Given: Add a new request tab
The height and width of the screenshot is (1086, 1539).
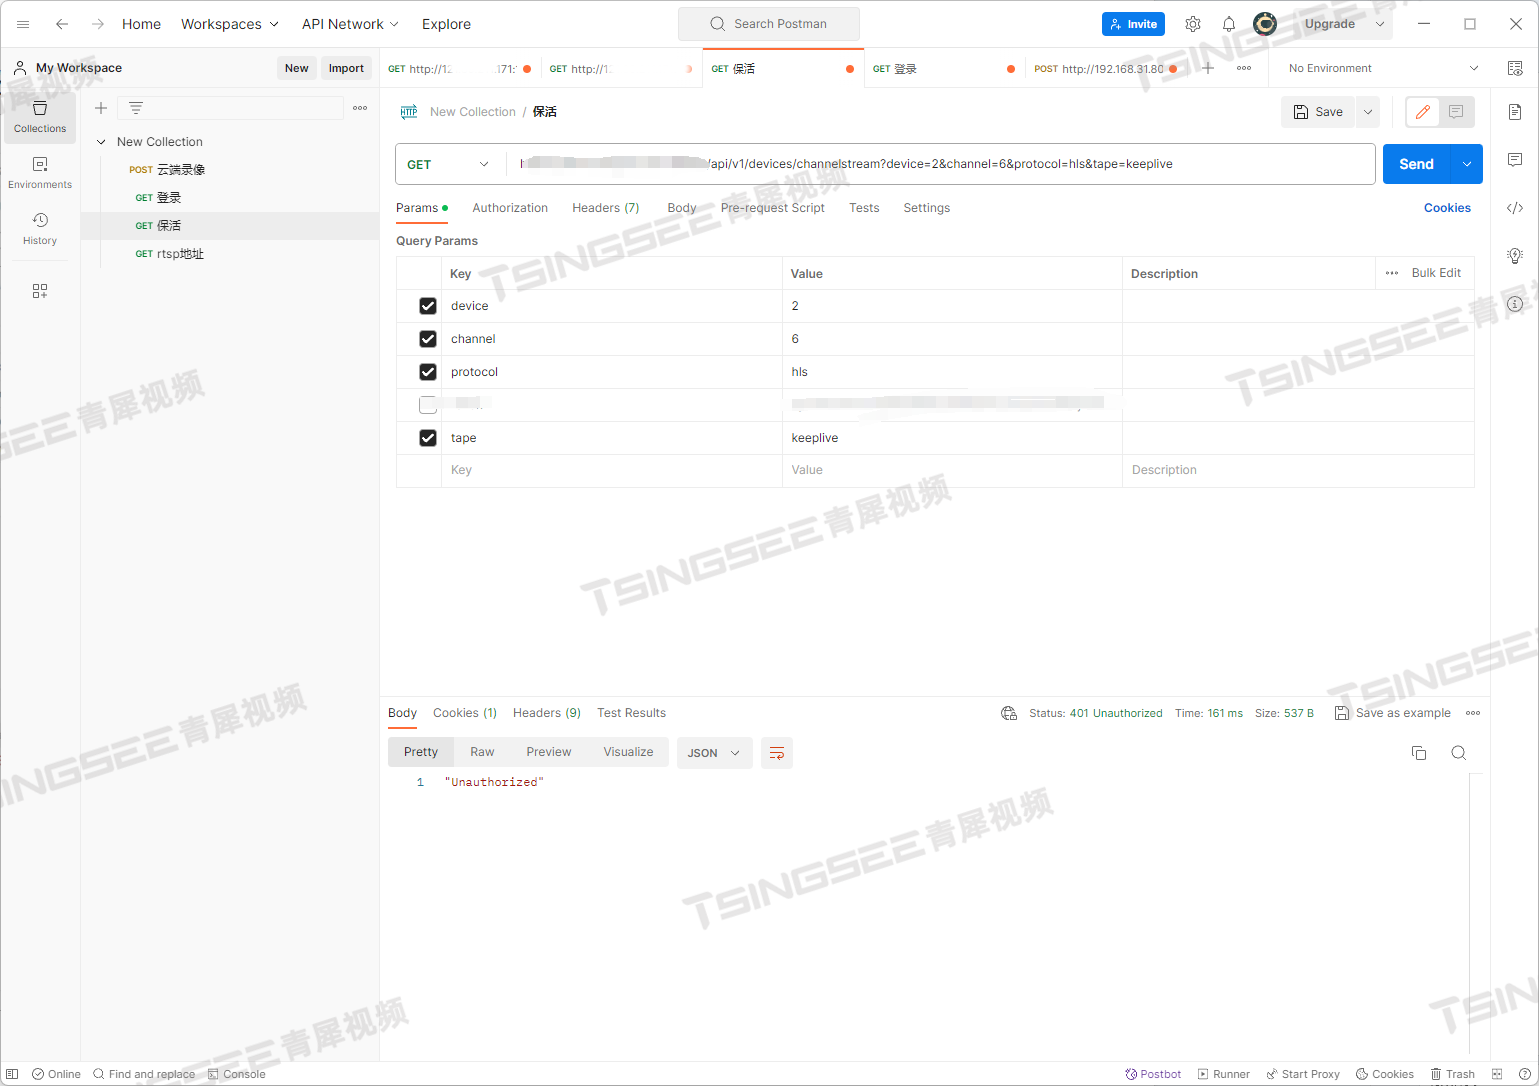Looking at the screenshot, I should coord(1208,68).
